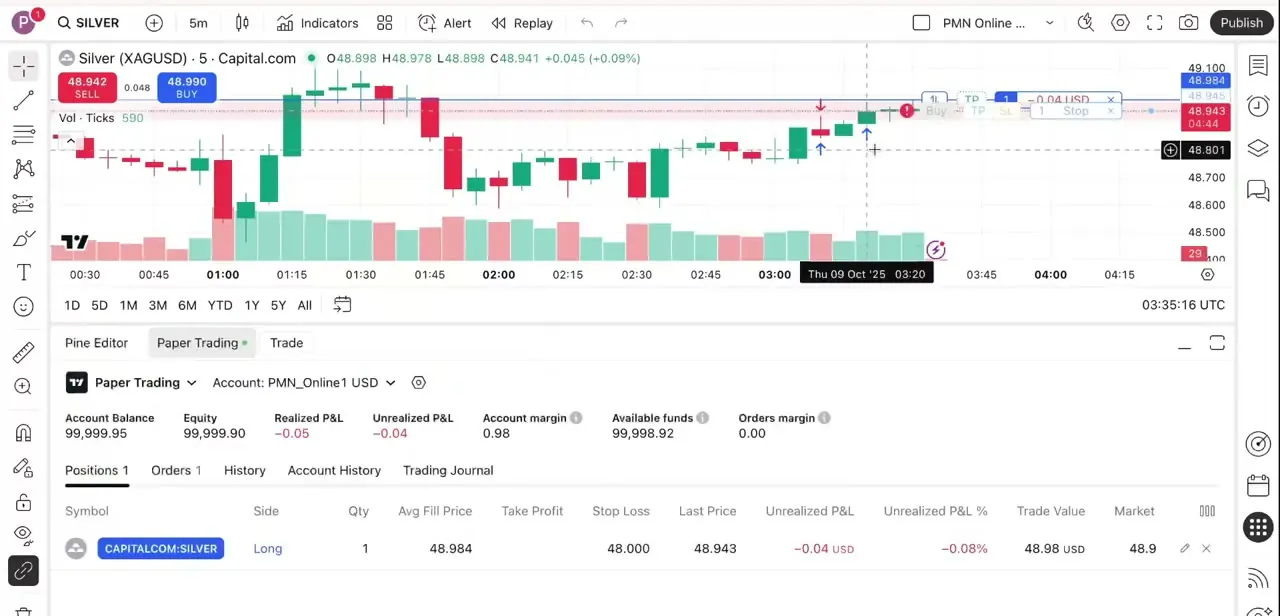The image size is (1280, 616).
Task: Open chart settings hexagon icon
Action: [x=1120, y=23]
